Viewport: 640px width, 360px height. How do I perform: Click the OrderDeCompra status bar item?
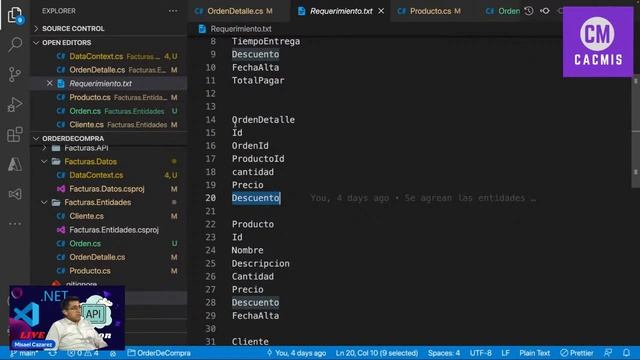[x=159, y=353]
